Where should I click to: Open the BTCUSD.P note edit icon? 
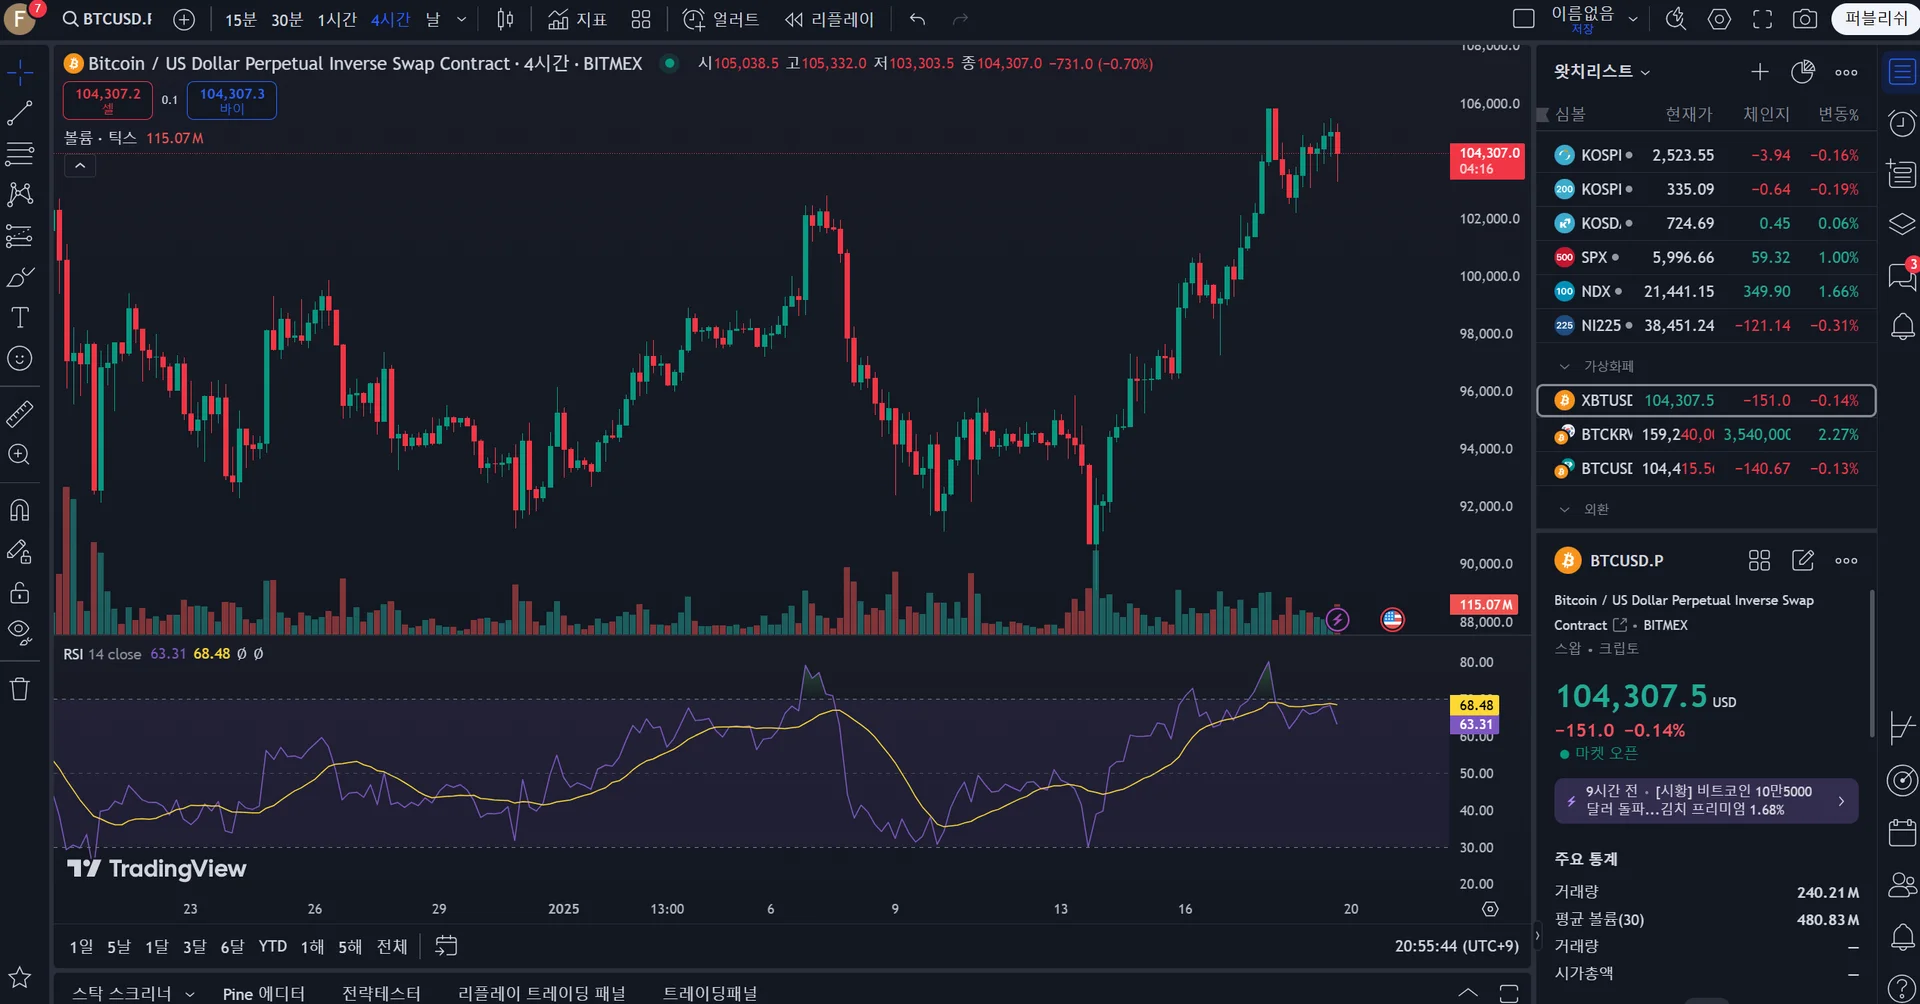[1803, 561]
